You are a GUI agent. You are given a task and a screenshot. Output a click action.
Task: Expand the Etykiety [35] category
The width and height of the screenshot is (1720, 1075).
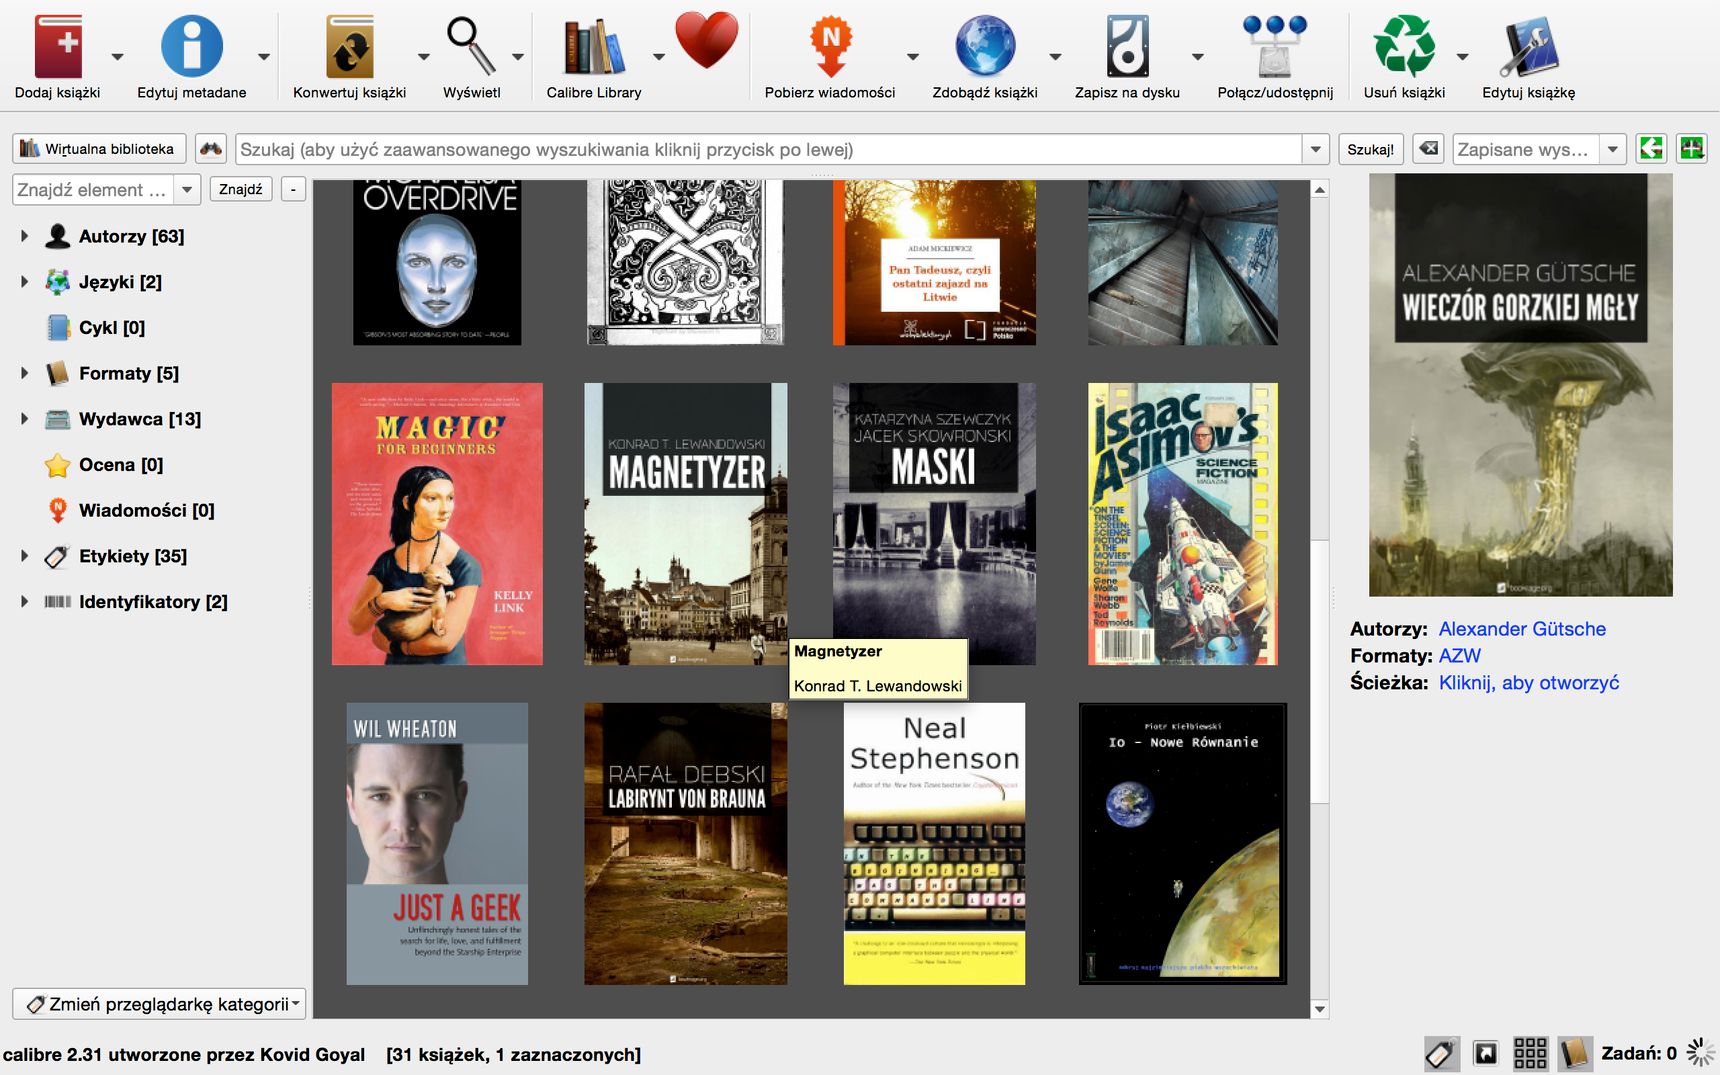pyautogui.click(x=24, y=556)
